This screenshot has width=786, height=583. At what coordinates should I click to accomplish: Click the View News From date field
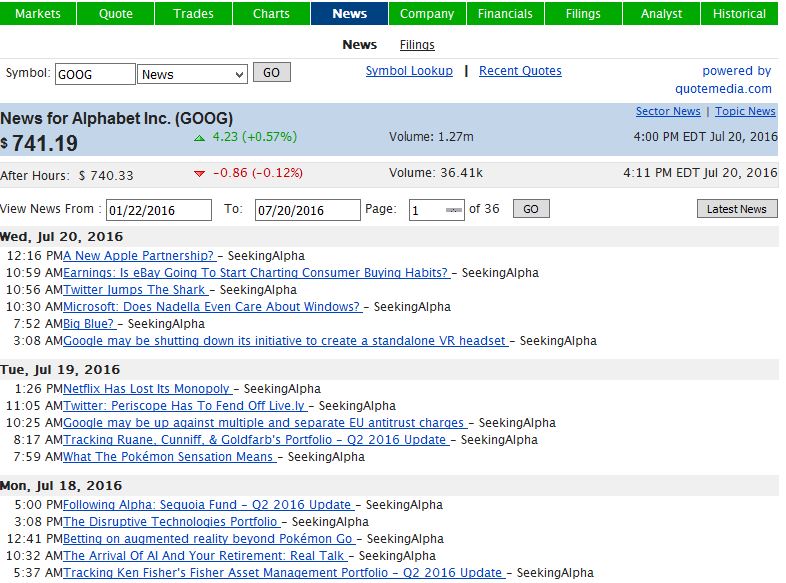point(159,210)
